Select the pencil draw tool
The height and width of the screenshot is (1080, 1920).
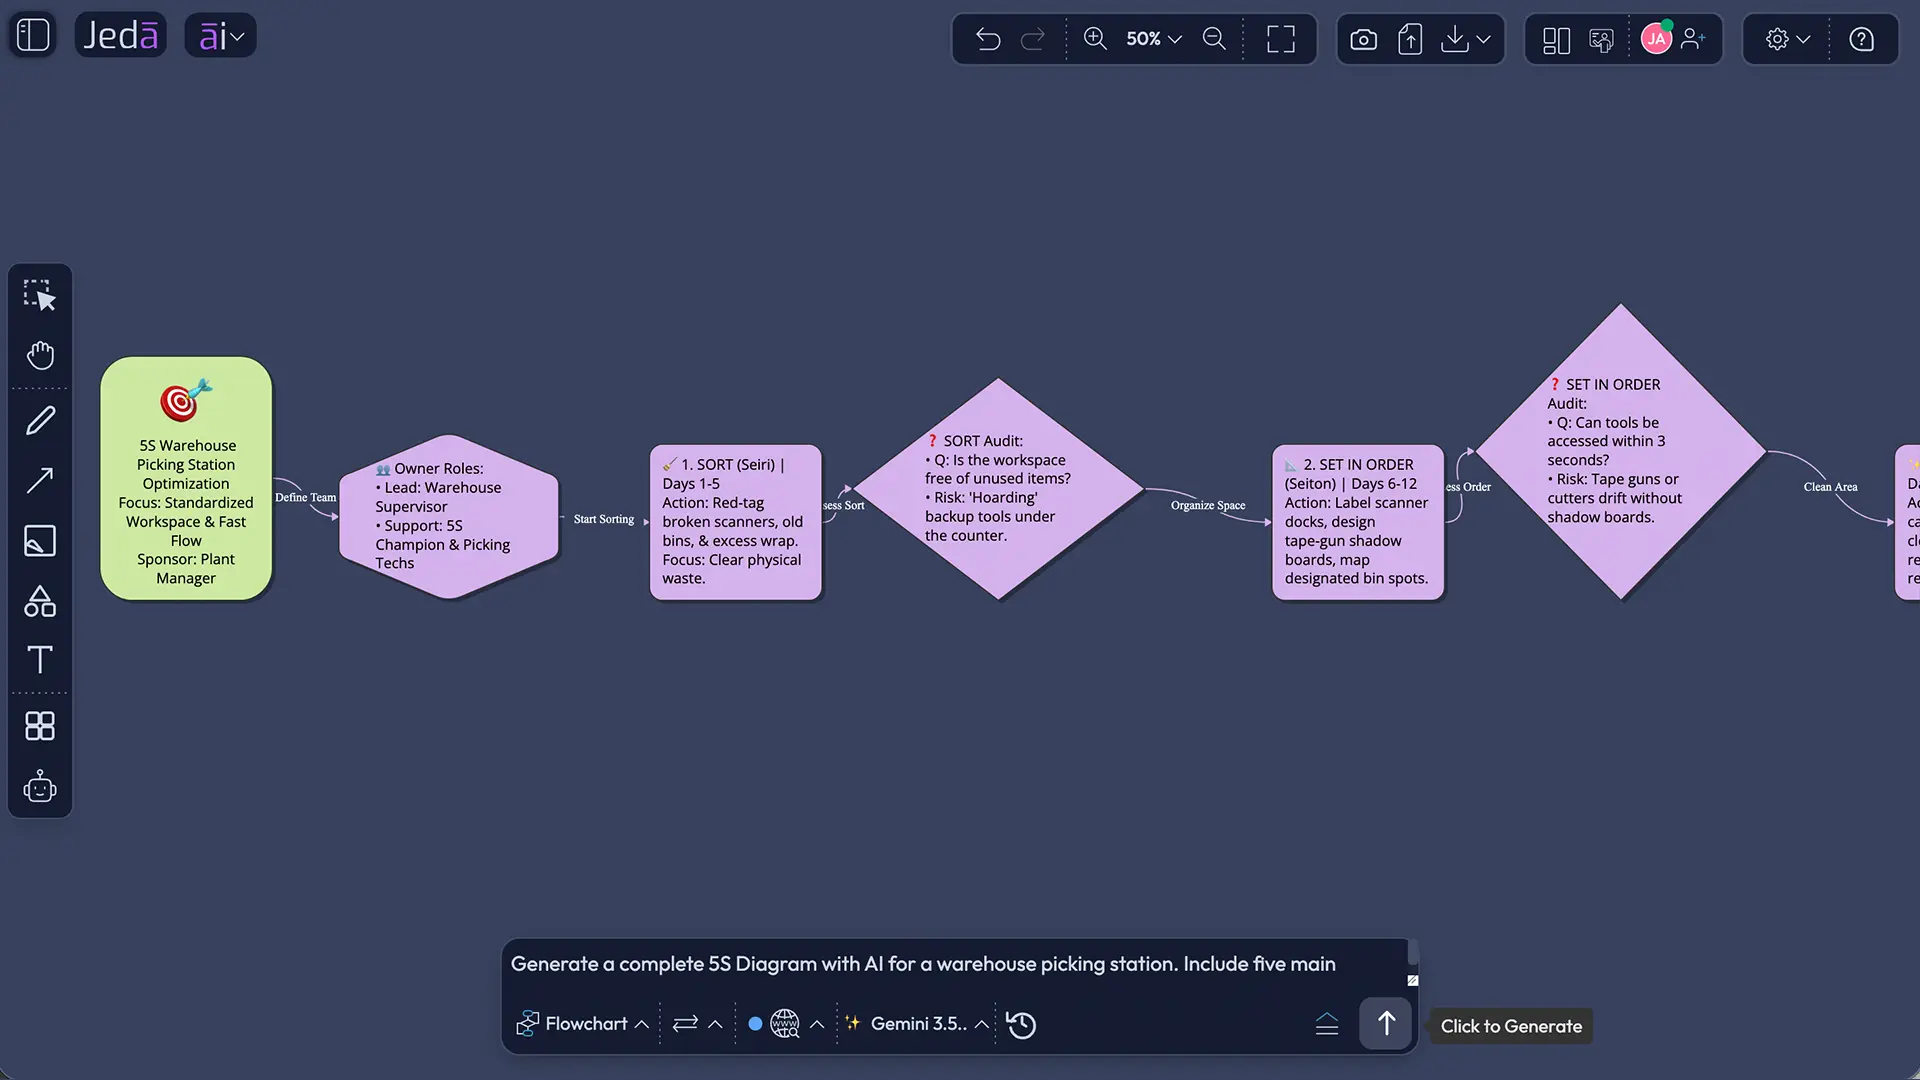[40, 420]
